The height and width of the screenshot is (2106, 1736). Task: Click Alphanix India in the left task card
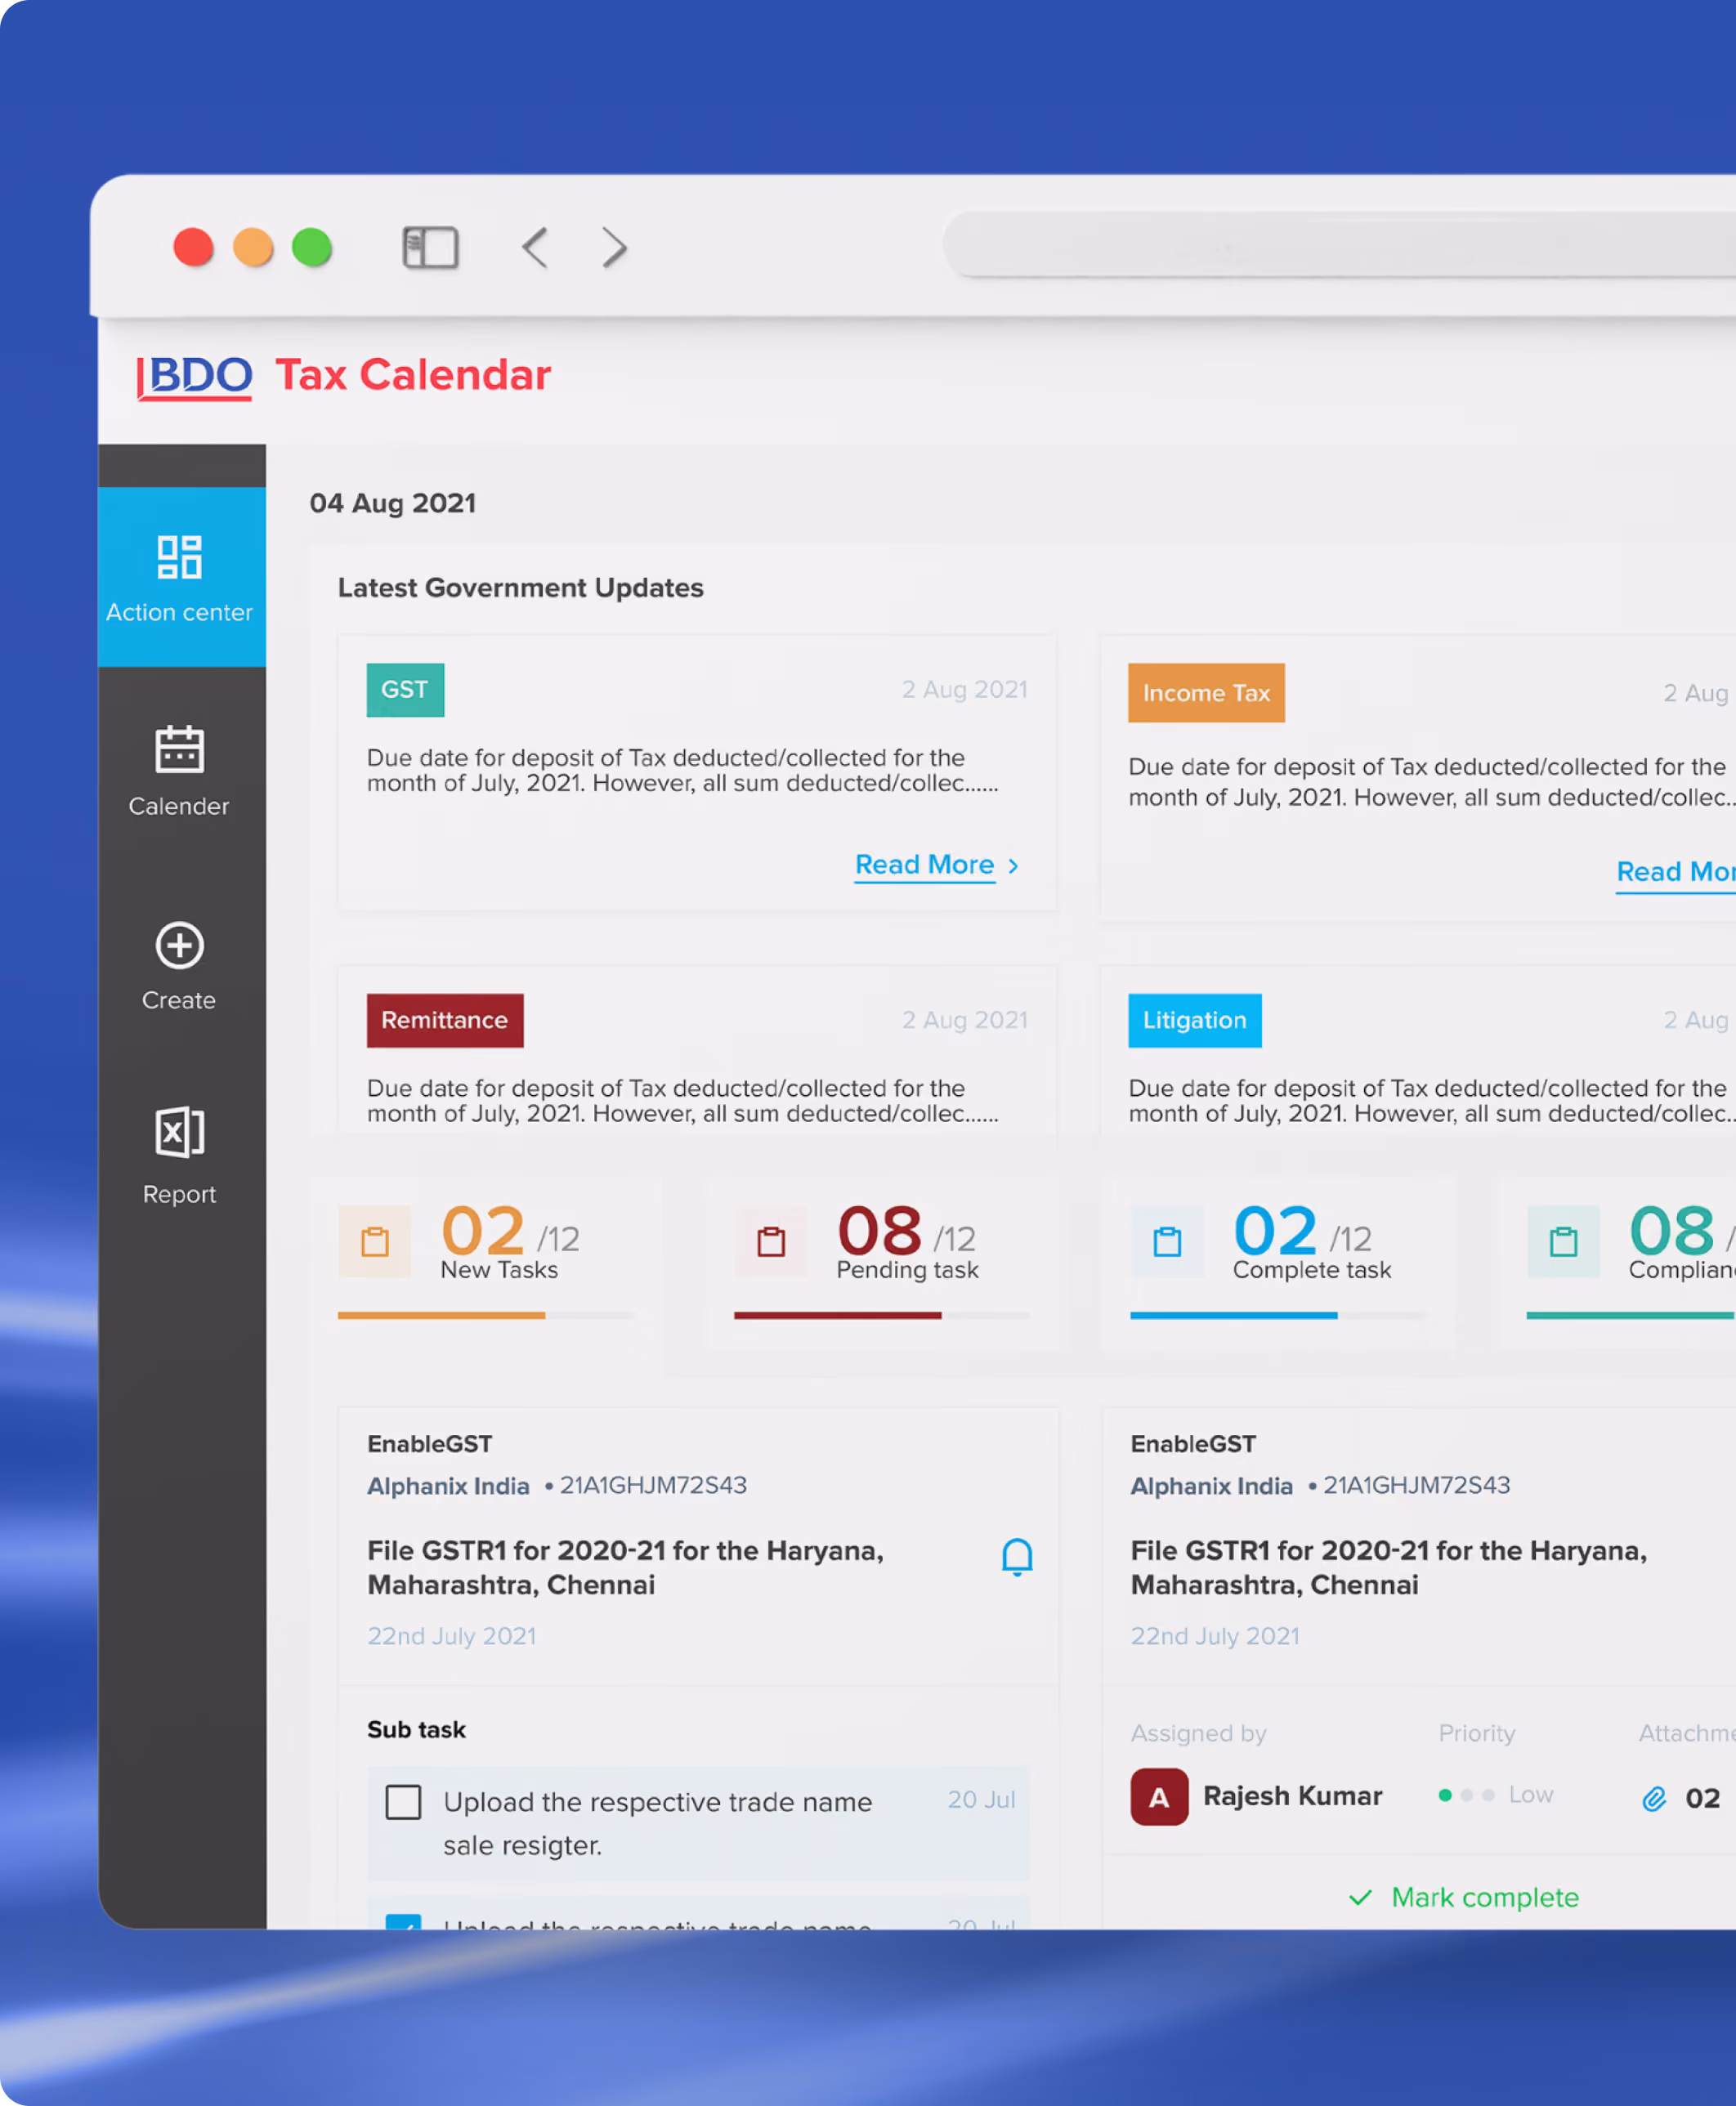448,1486
